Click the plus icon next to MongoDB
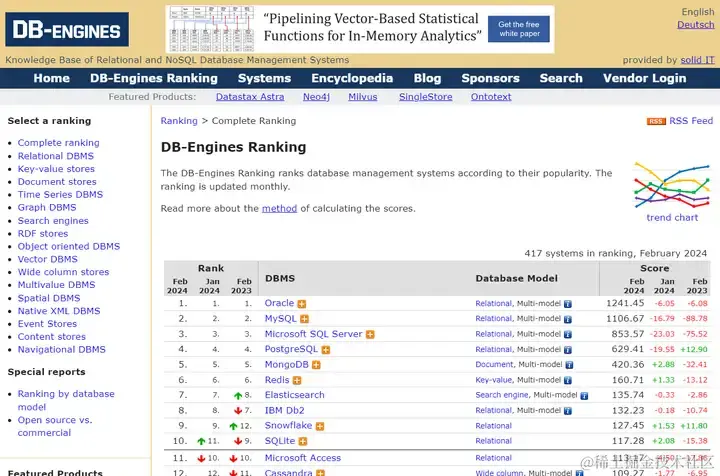The width and height of the screenshot is (720, 476). [316, 365]
